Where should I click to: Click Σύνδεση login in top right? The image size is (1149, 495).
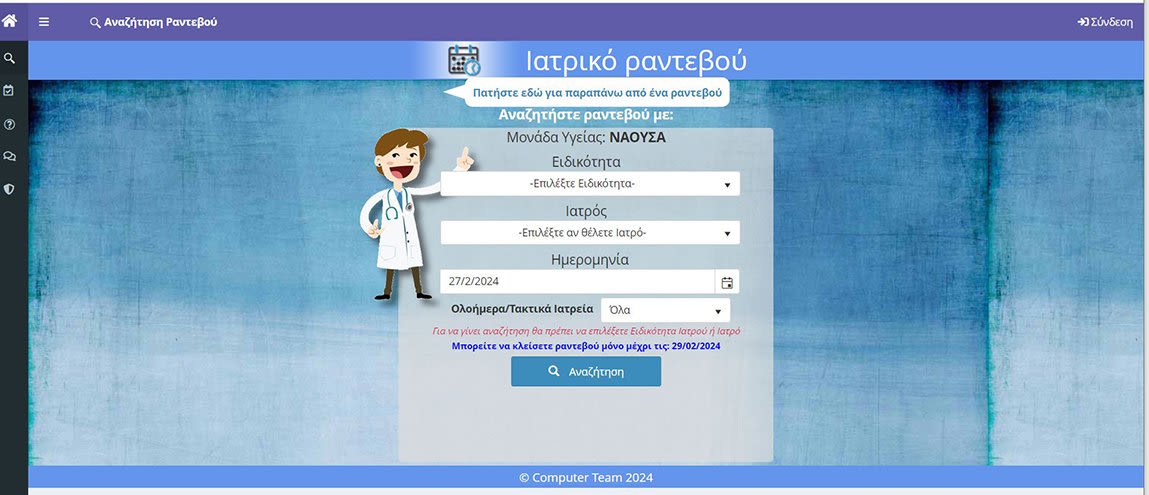tap(1104, 22)
